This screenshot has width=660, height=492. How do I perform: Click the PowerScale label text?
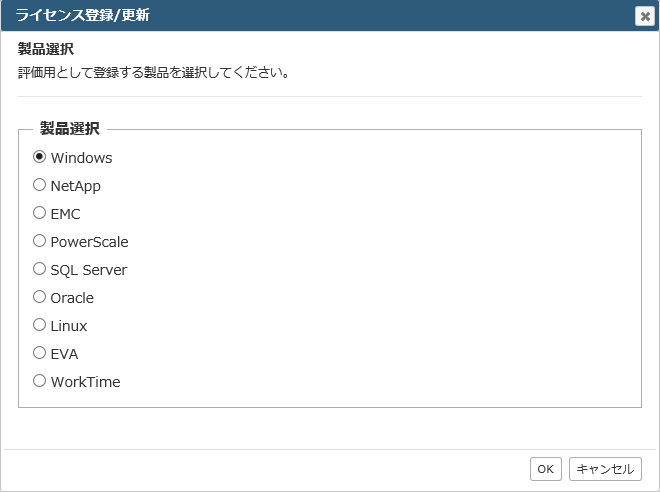89,242
